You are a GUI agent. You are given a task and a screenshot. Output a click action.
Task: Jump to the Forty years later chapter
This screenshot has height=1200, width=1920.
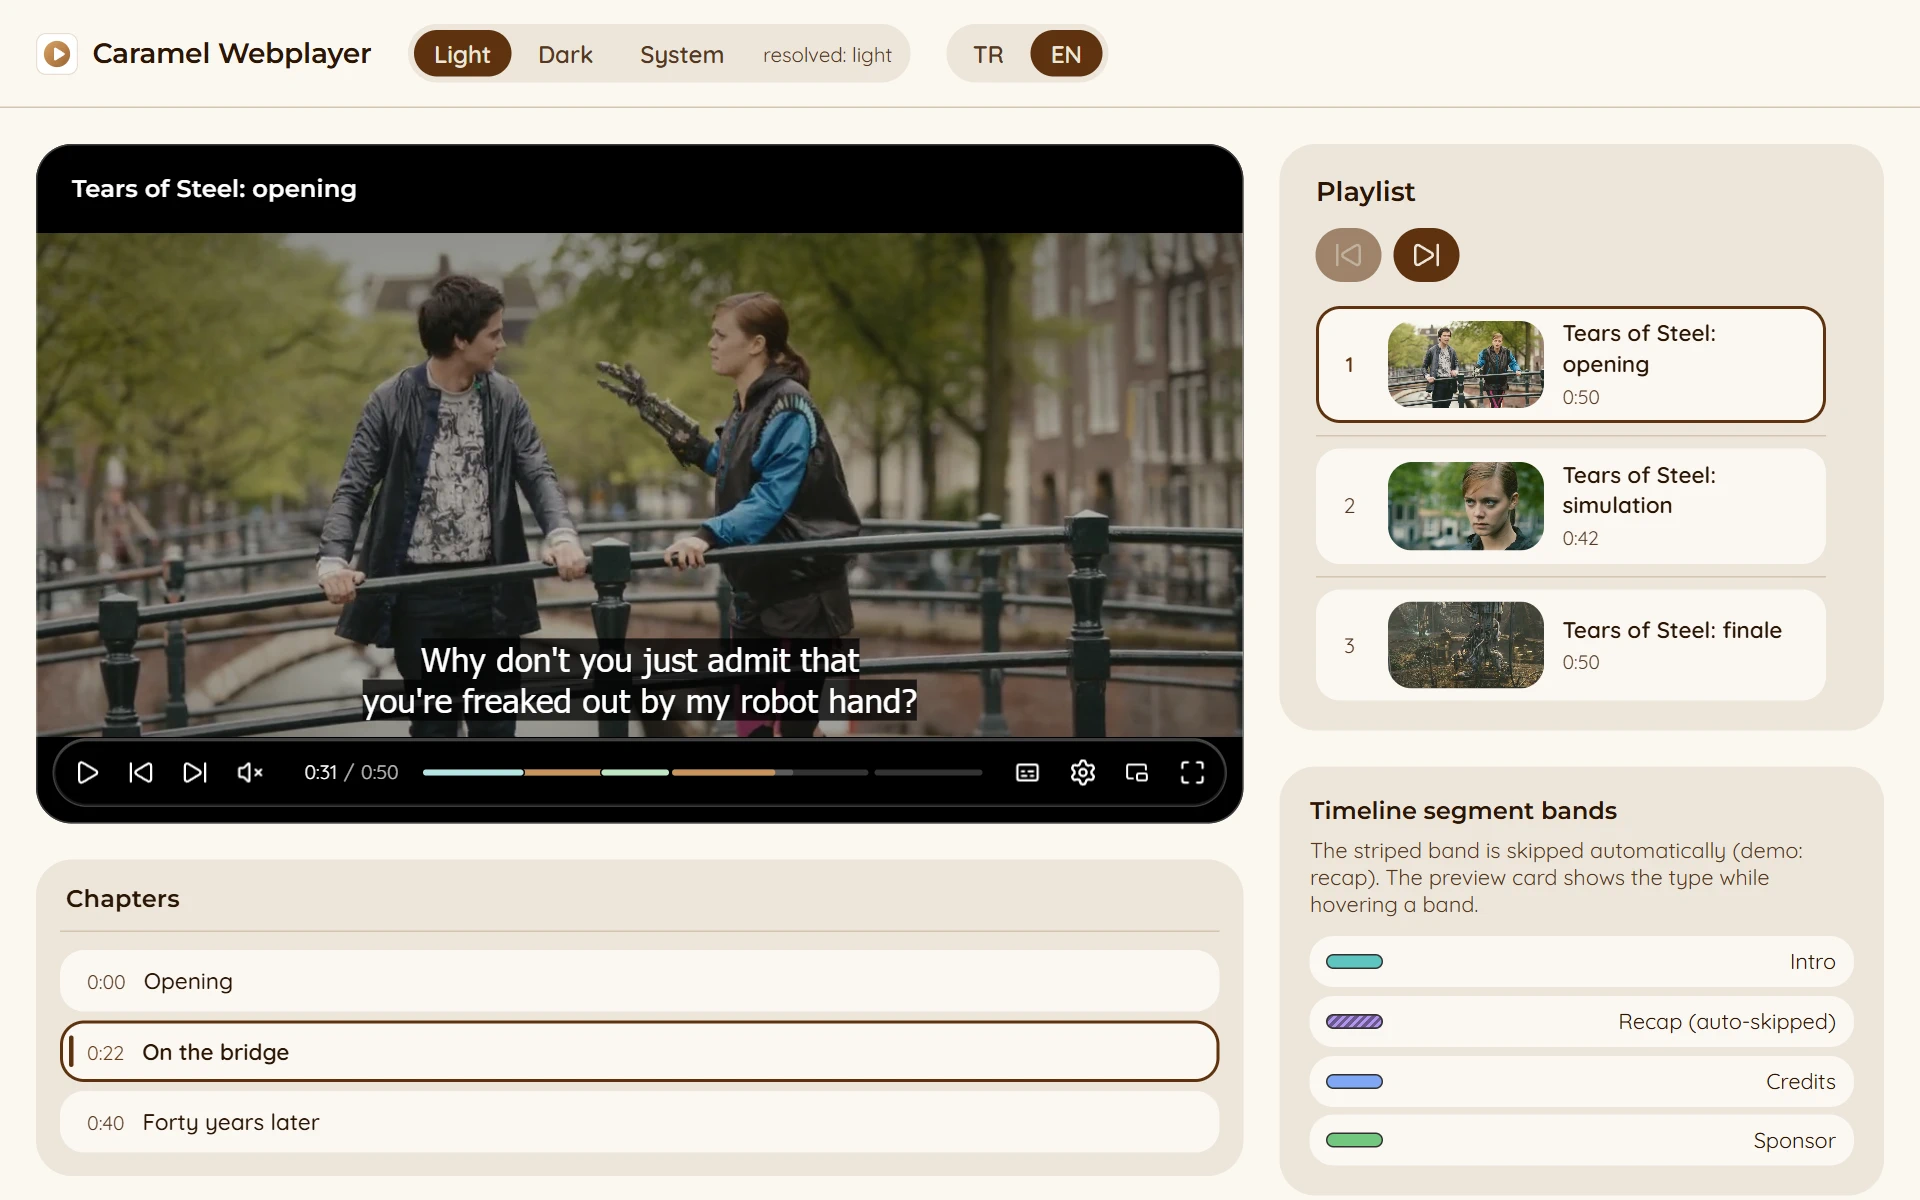(639, 1122)
